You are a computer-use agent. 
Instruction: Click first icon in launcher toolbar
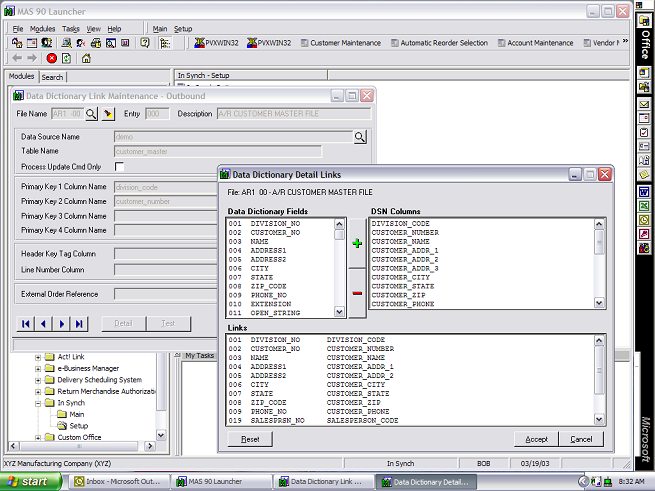(17, 43)
